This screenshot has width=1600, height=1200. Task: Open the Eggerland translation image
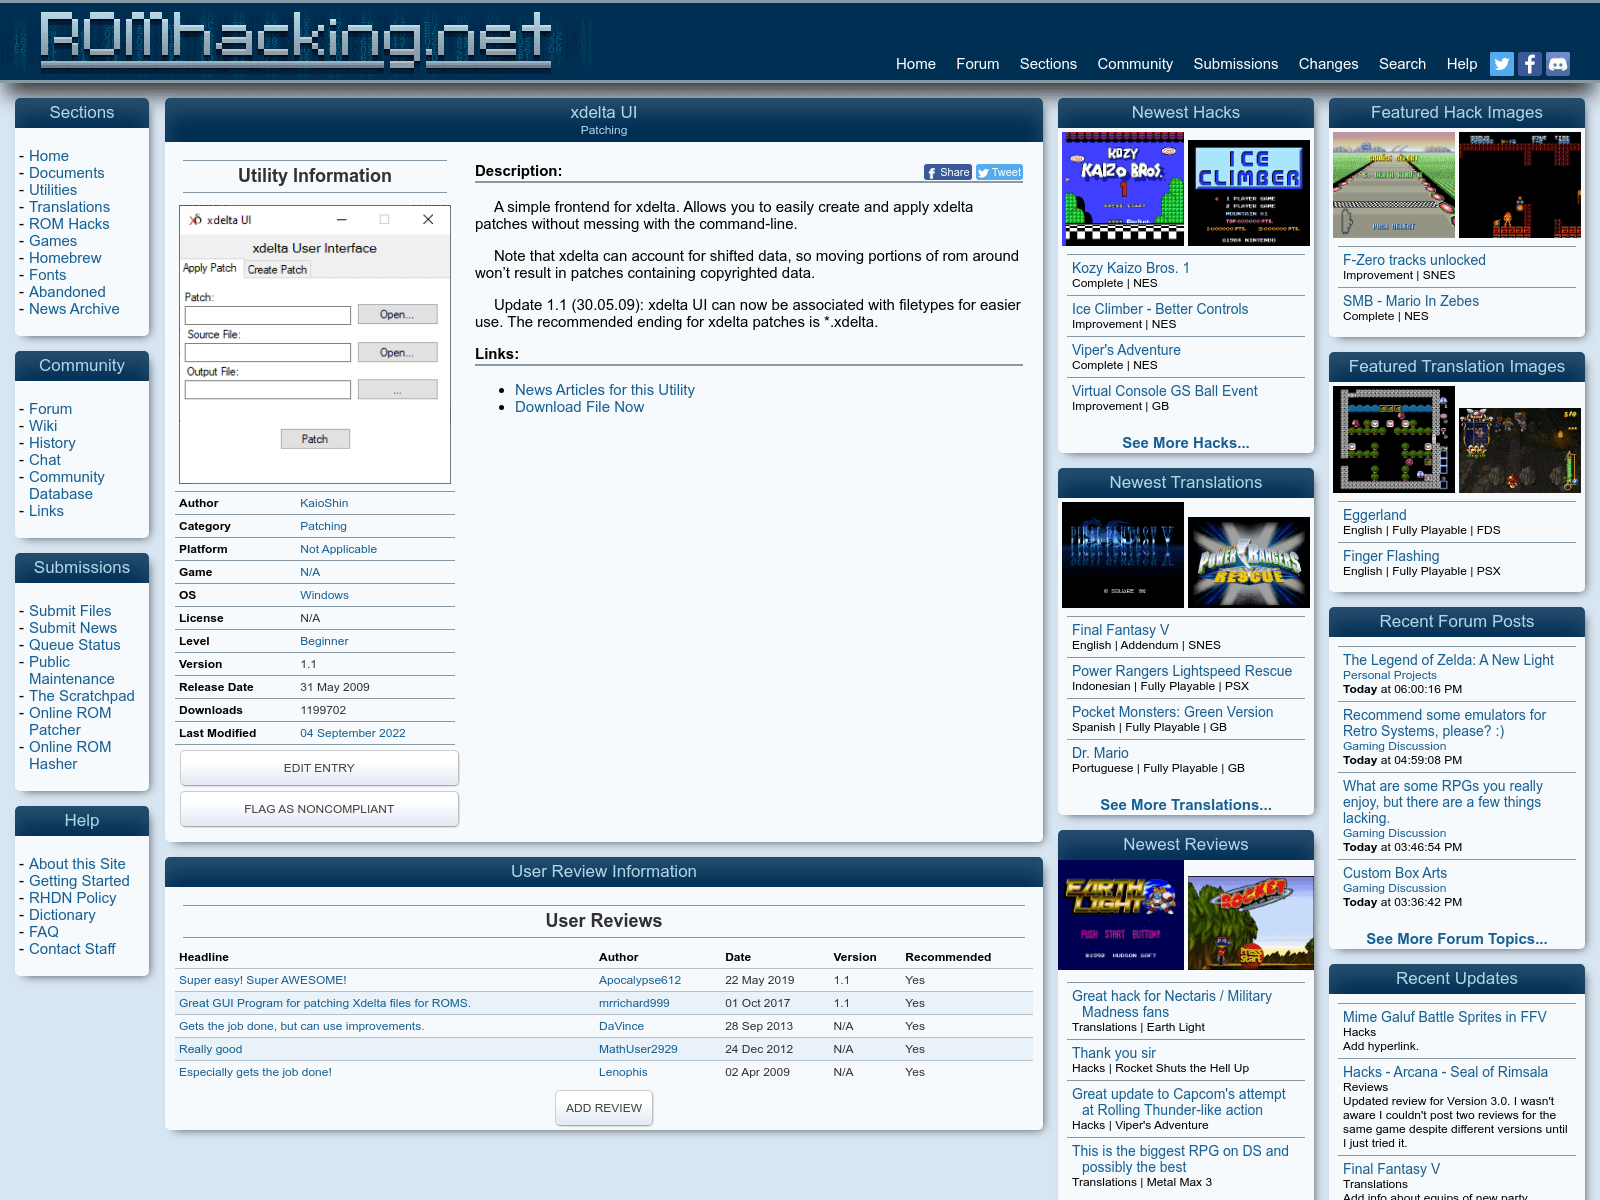tap(1394, 439)
